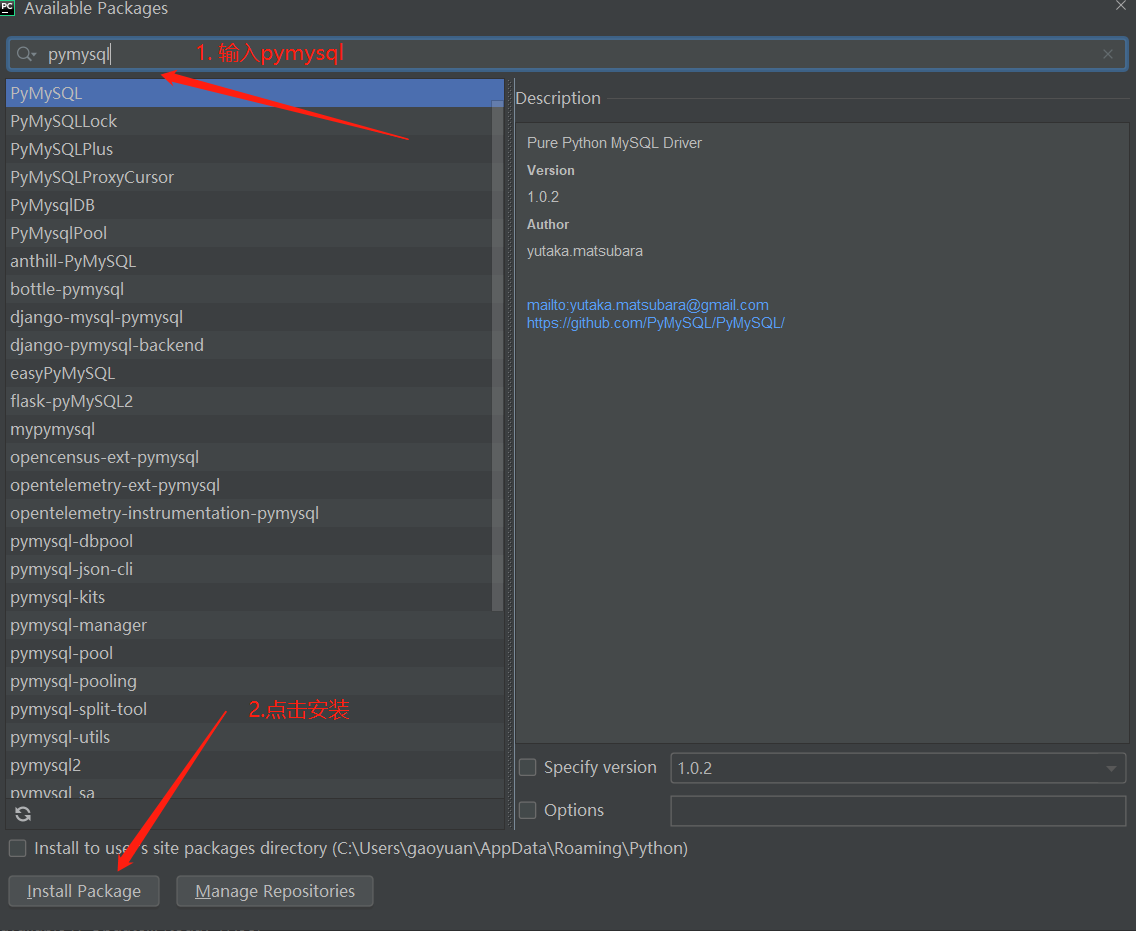
Task: Toggle install to user's site packages checkbox
Action: pyautogui.click(x=17, y=848)
